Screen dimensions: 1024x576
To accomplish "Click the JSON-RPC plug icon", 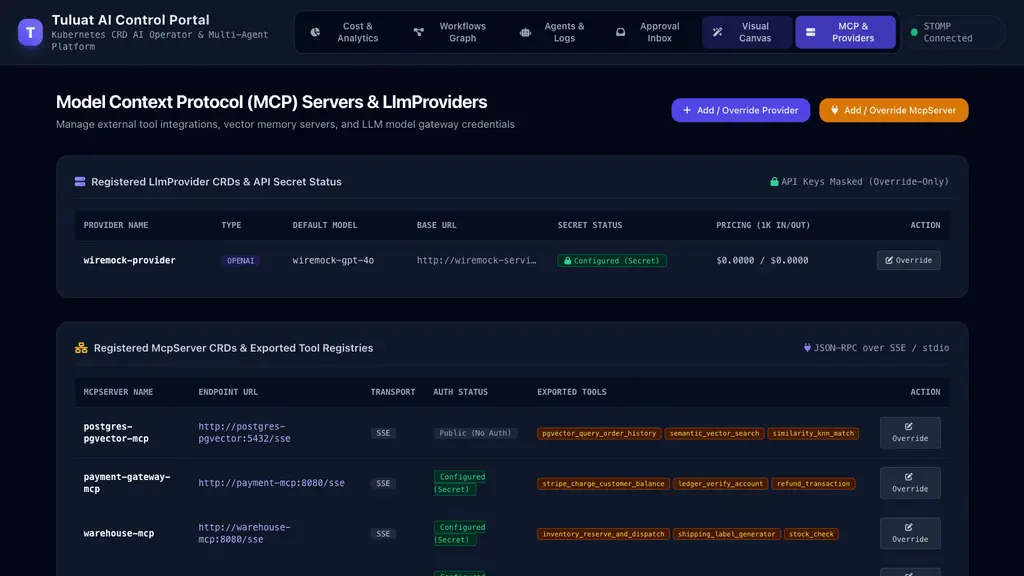I will point(807,348).
